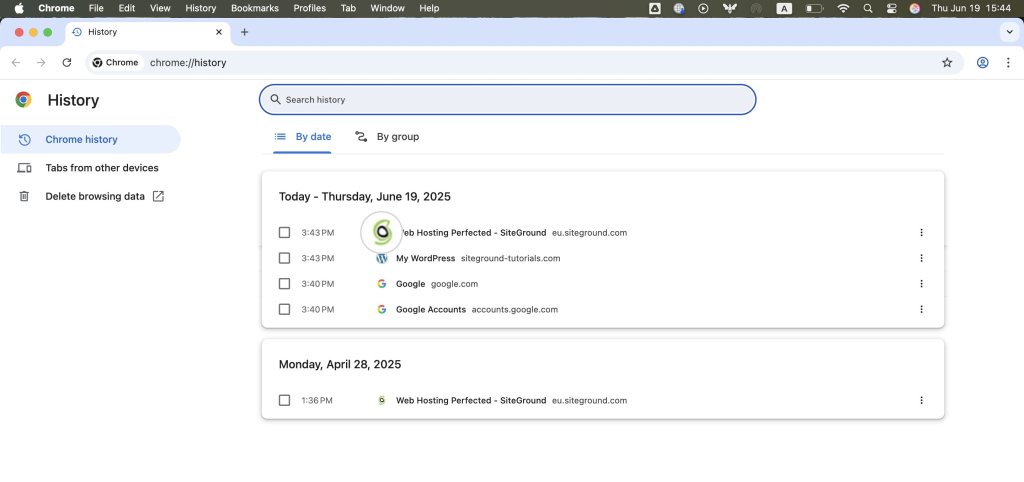Open the Wi-Fi status menu
This screenshot has height=482, width=1024.
pyautogui.click(x=843, y=8)
